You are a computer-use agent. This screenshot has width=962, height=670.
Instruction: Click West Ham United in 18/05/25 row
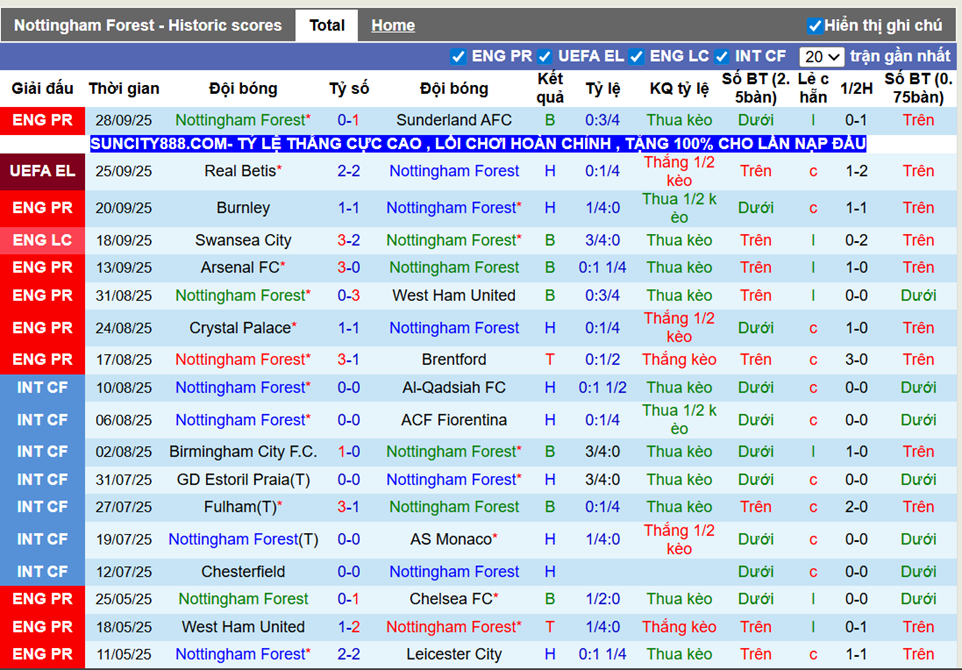(243, 627)
